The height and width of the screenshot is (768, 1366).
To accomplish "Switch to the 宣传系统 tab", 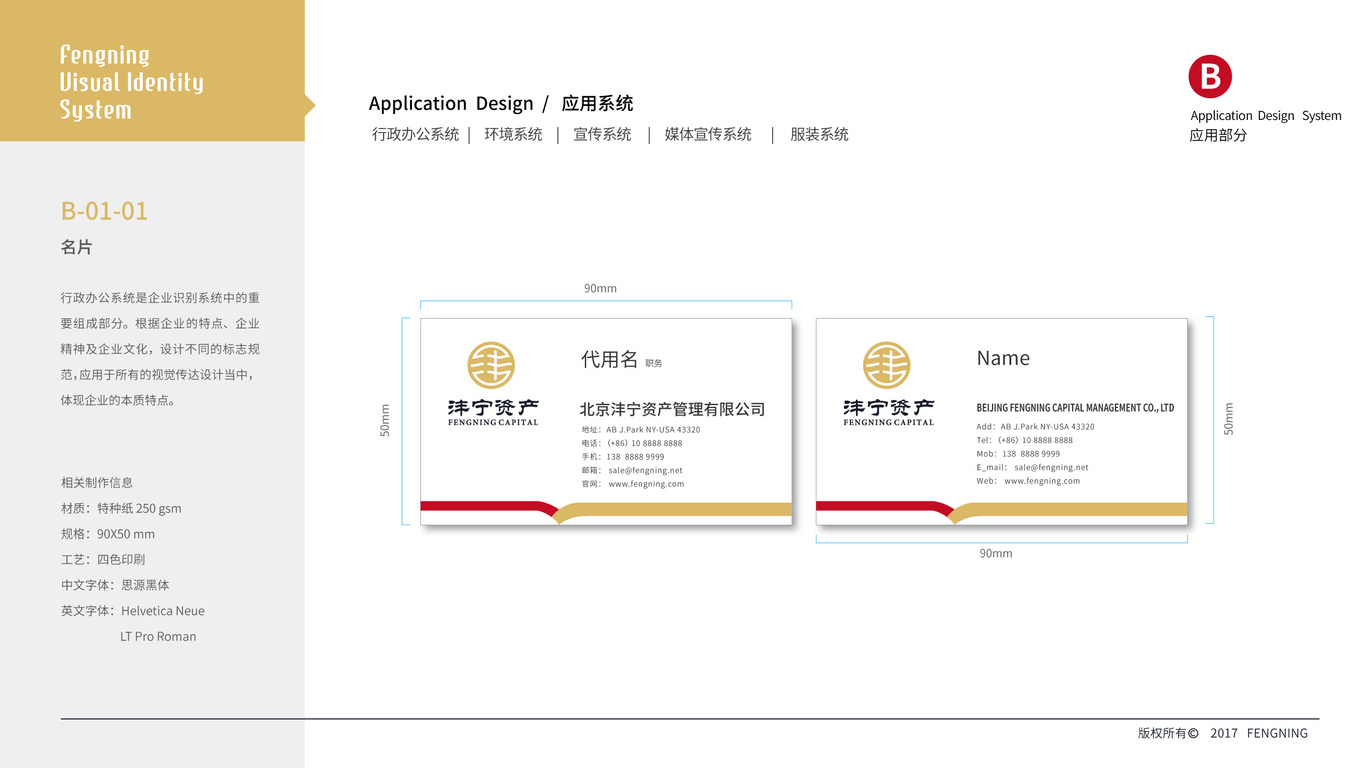I will pyautogui.click(x=602, y=134).
